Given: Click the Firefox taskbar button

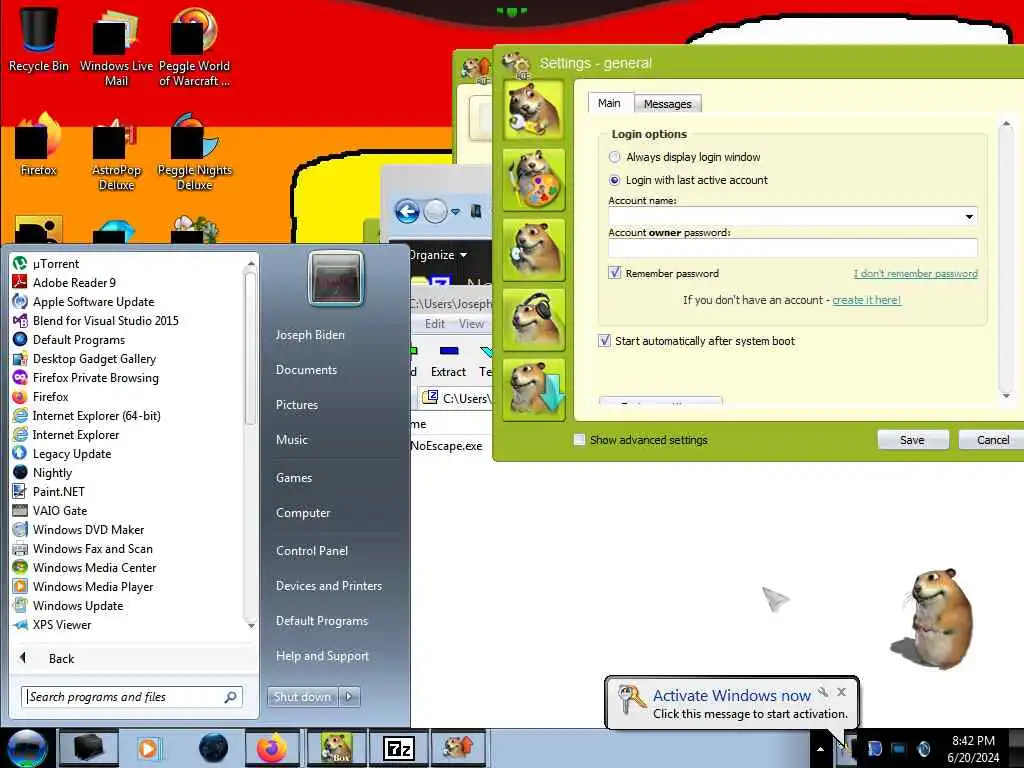Looking at the screenshot, I should point(272,748).
